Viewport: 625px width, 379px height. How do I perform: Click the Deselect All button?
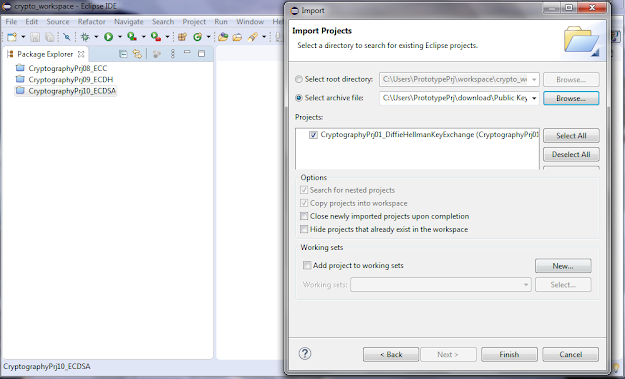coord(571,154)
